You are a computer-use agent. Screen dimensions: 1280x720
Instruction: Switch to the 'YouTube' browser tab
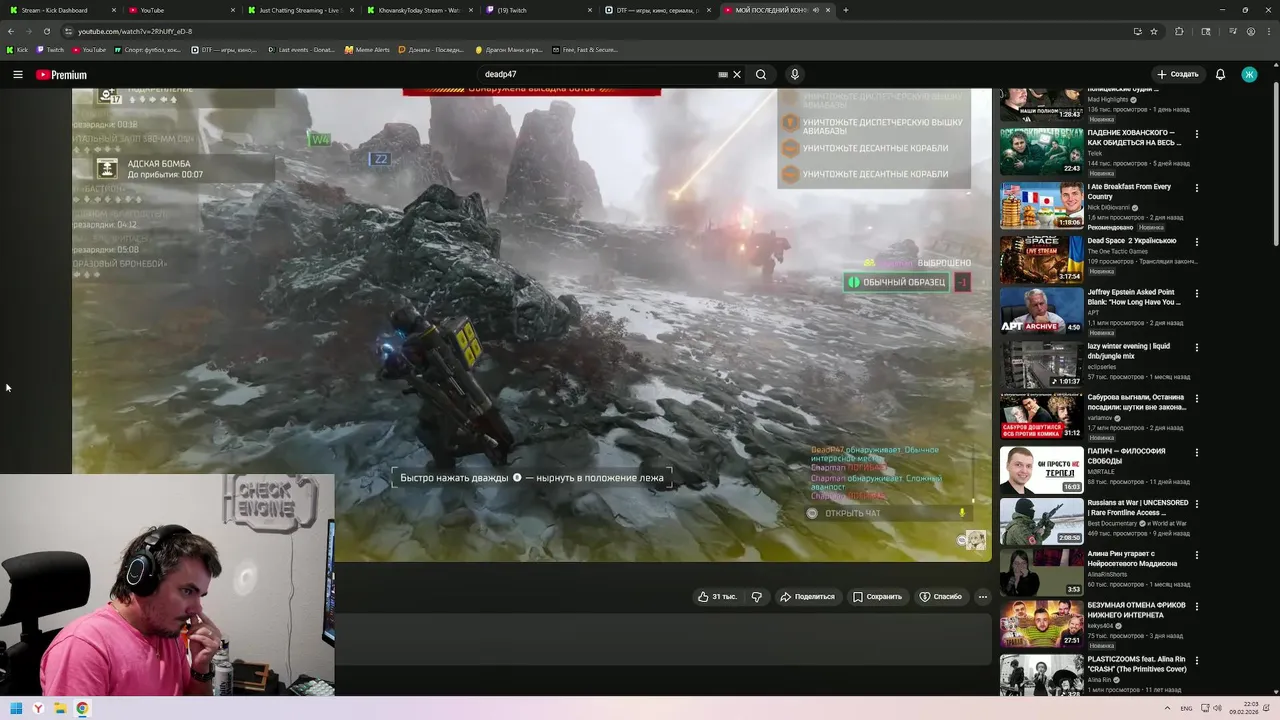coord(180,10)
